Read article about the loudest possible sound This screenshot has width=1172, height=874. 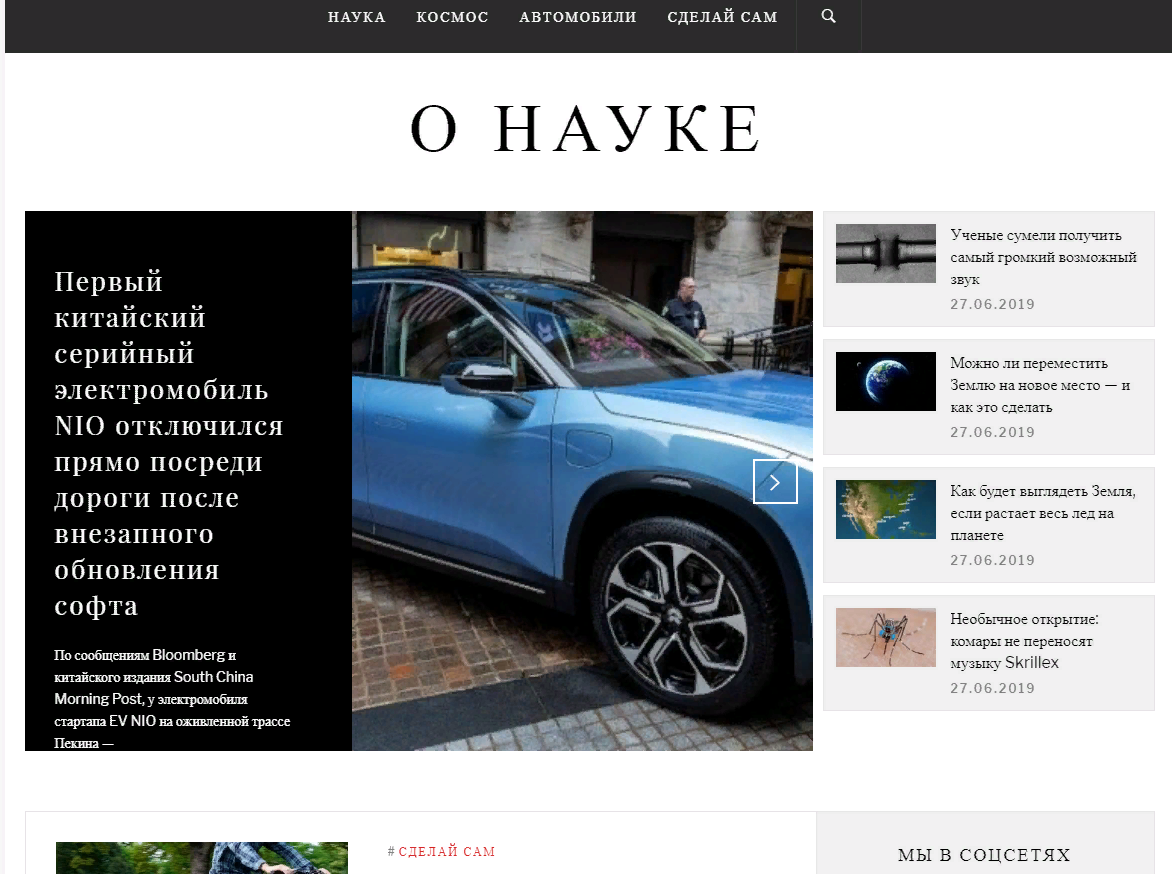click(1043, 256)
